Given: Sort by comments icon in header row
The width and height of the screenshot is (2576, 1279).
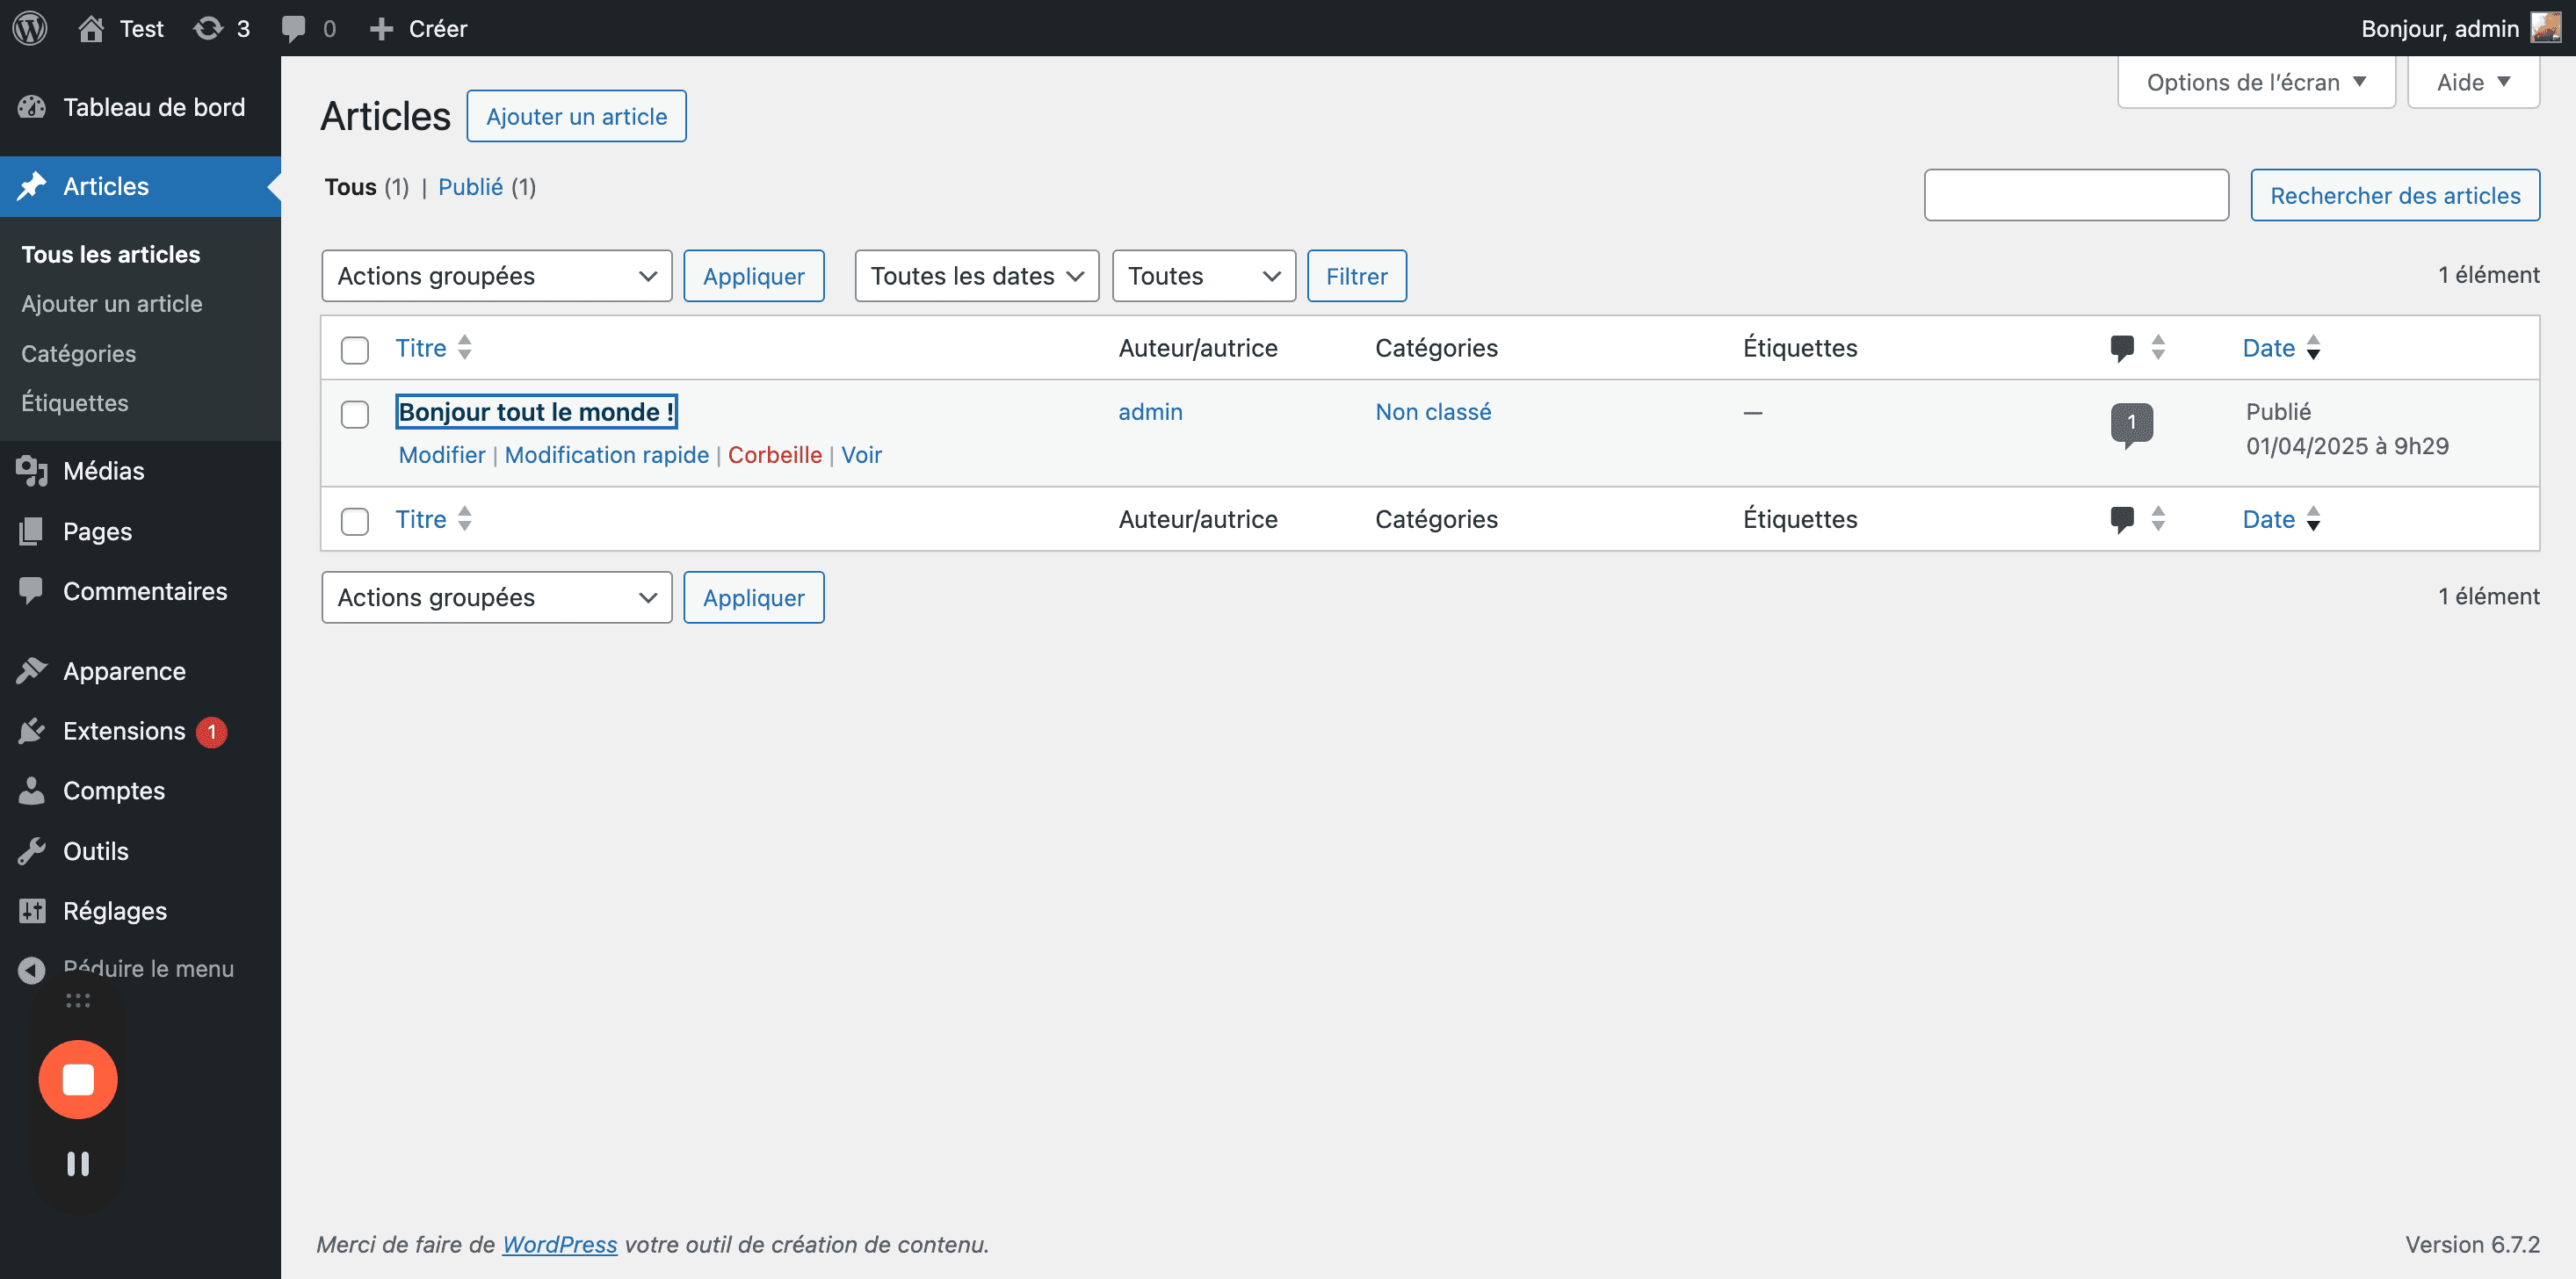Looking at the screenshot, I should (x=2122, y=348).
